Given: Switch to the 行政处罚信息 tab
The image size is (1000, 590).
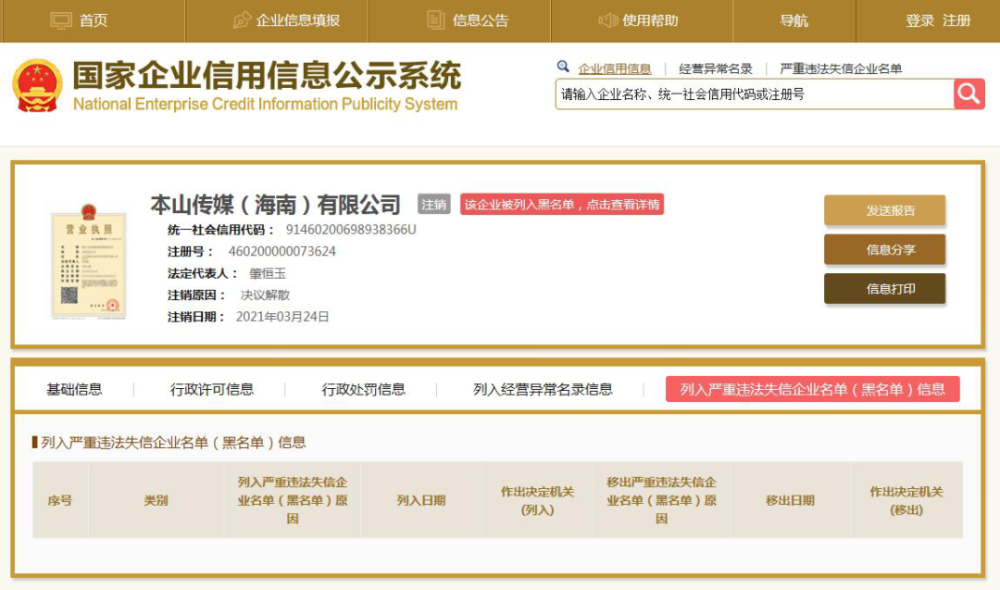Looking at the screenshot, I should pos(364,389).
